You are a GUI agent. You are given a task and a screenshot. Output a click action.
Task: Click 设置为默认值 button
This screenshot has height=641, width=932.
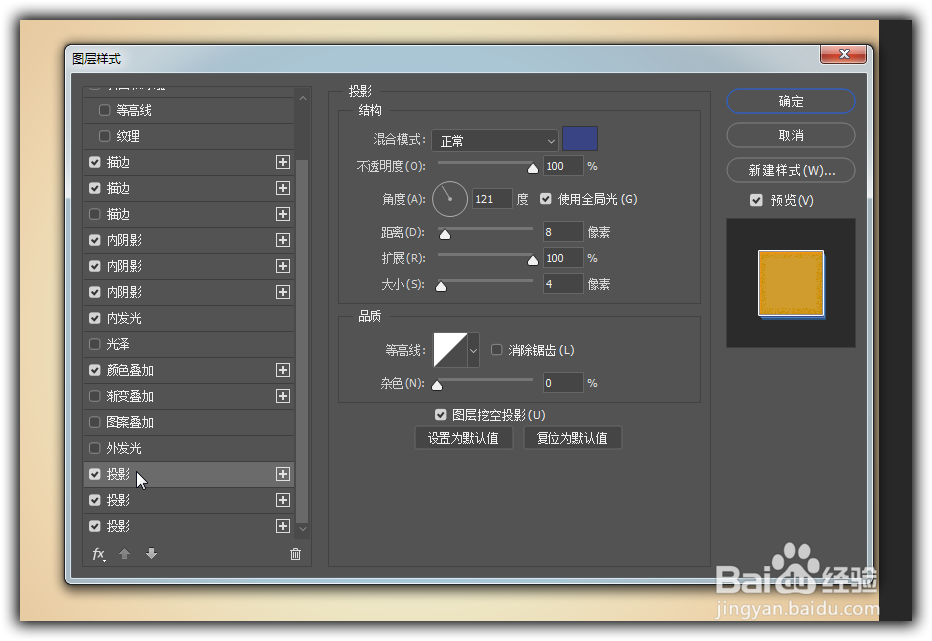(464, 438)
